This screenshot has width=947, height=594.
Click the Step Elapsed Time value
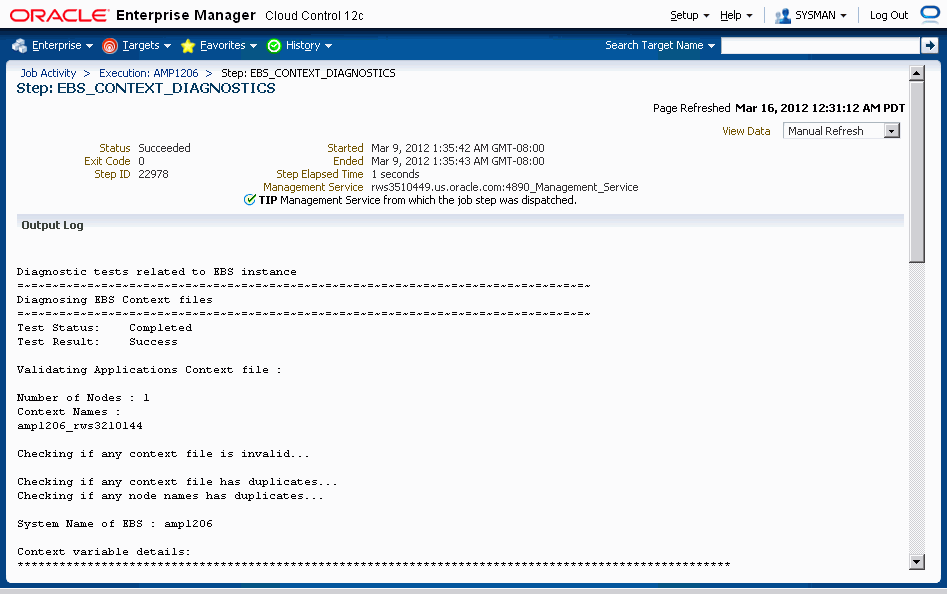click(395, 174)
